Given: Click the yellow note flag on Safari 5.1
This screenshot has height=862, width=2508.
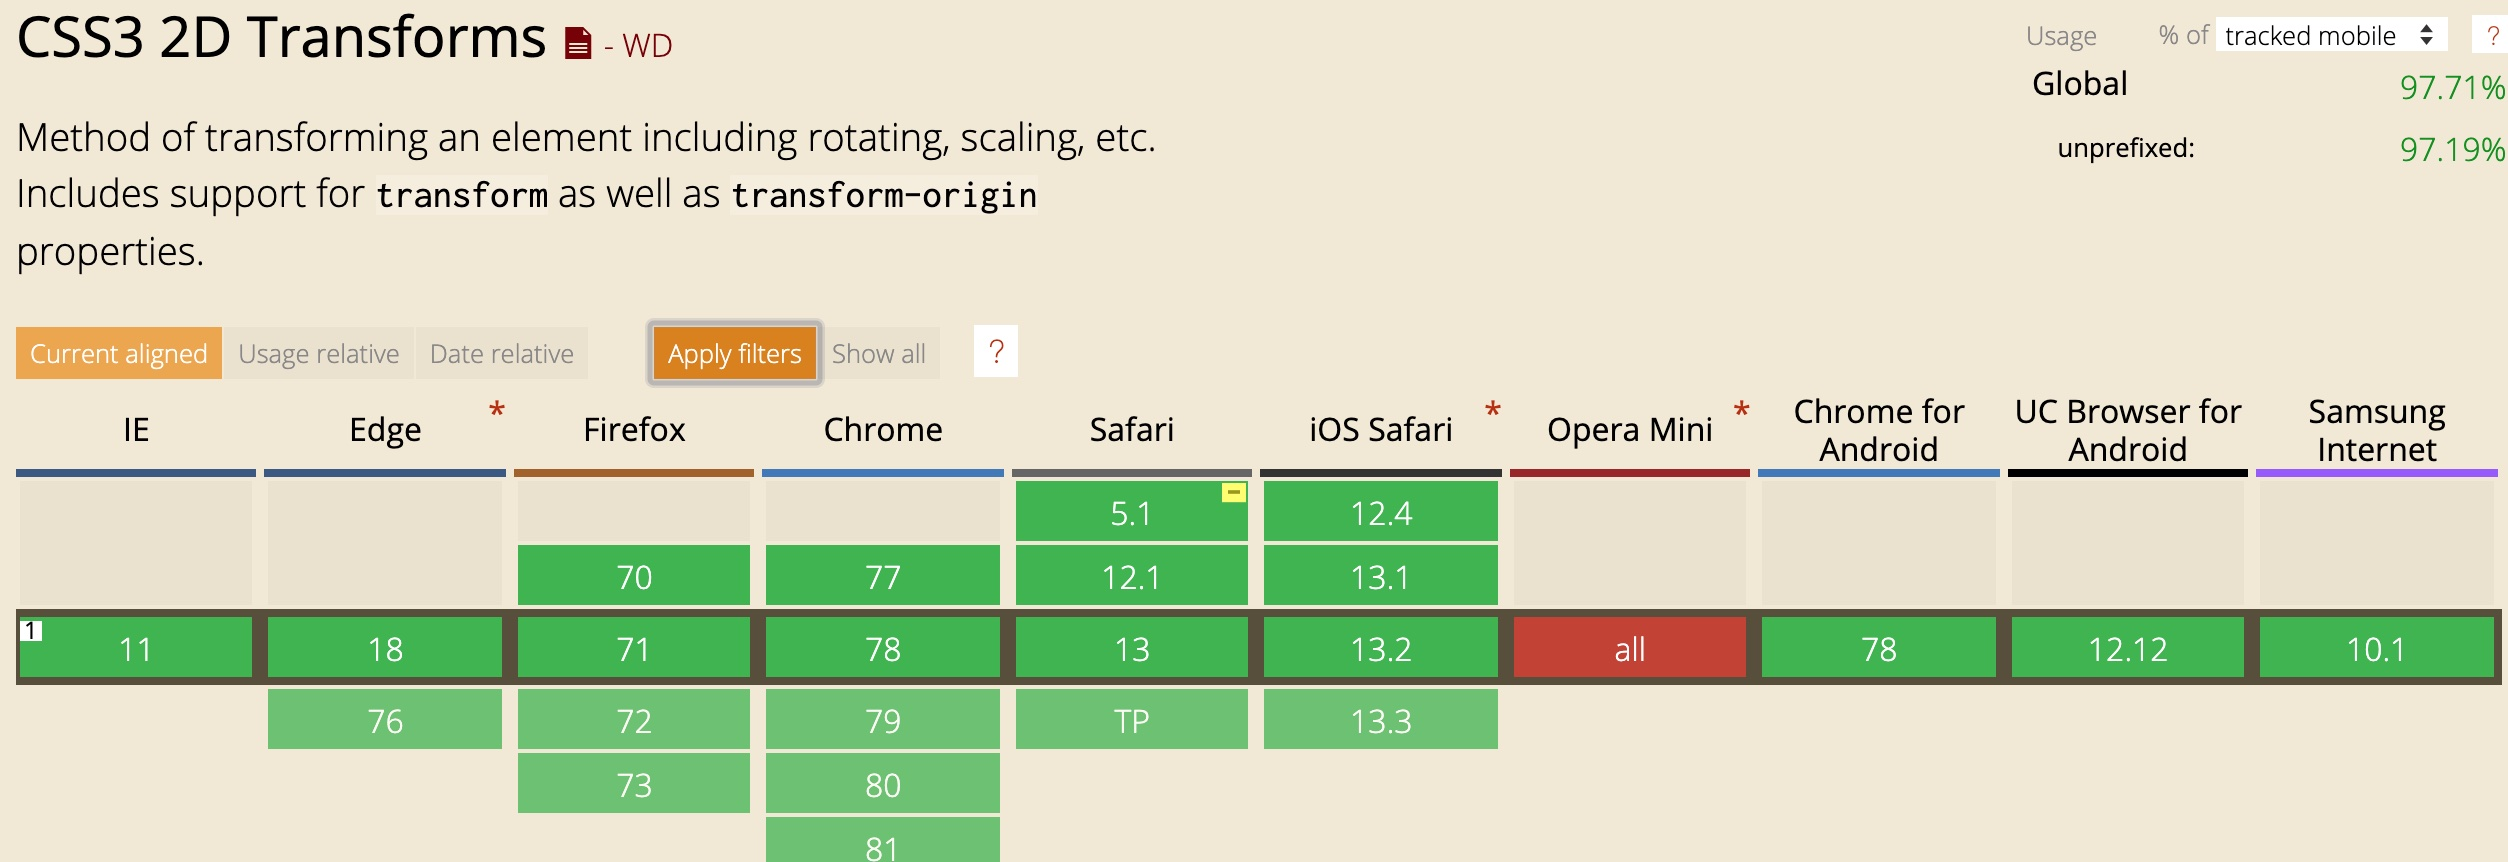Looking at the screenshot, I should pos(1234,492).
